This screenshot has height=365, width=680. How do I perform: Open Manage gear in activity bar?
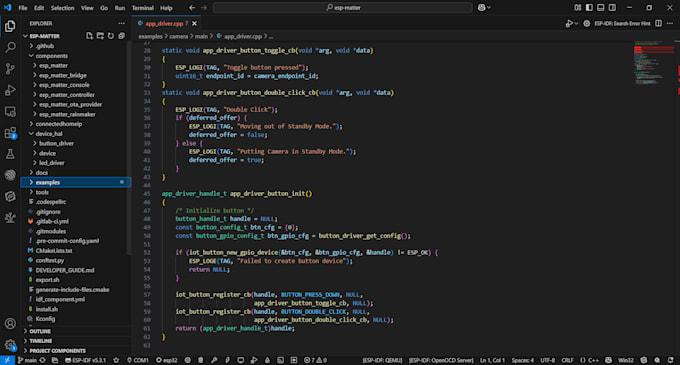point(10,345)
